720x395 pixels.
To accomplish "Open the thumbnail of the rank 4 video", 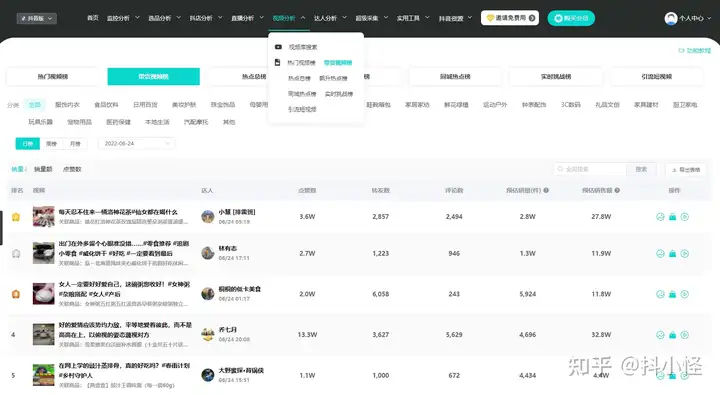I will (44, 334).
